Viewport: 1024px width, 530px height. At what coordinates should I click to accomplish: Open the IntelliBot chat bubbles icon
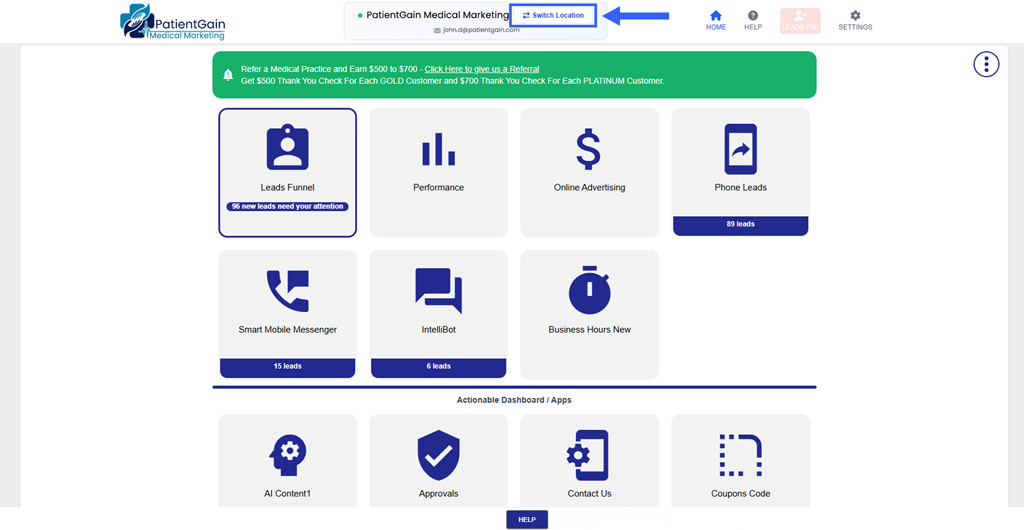tap(438, 290)
